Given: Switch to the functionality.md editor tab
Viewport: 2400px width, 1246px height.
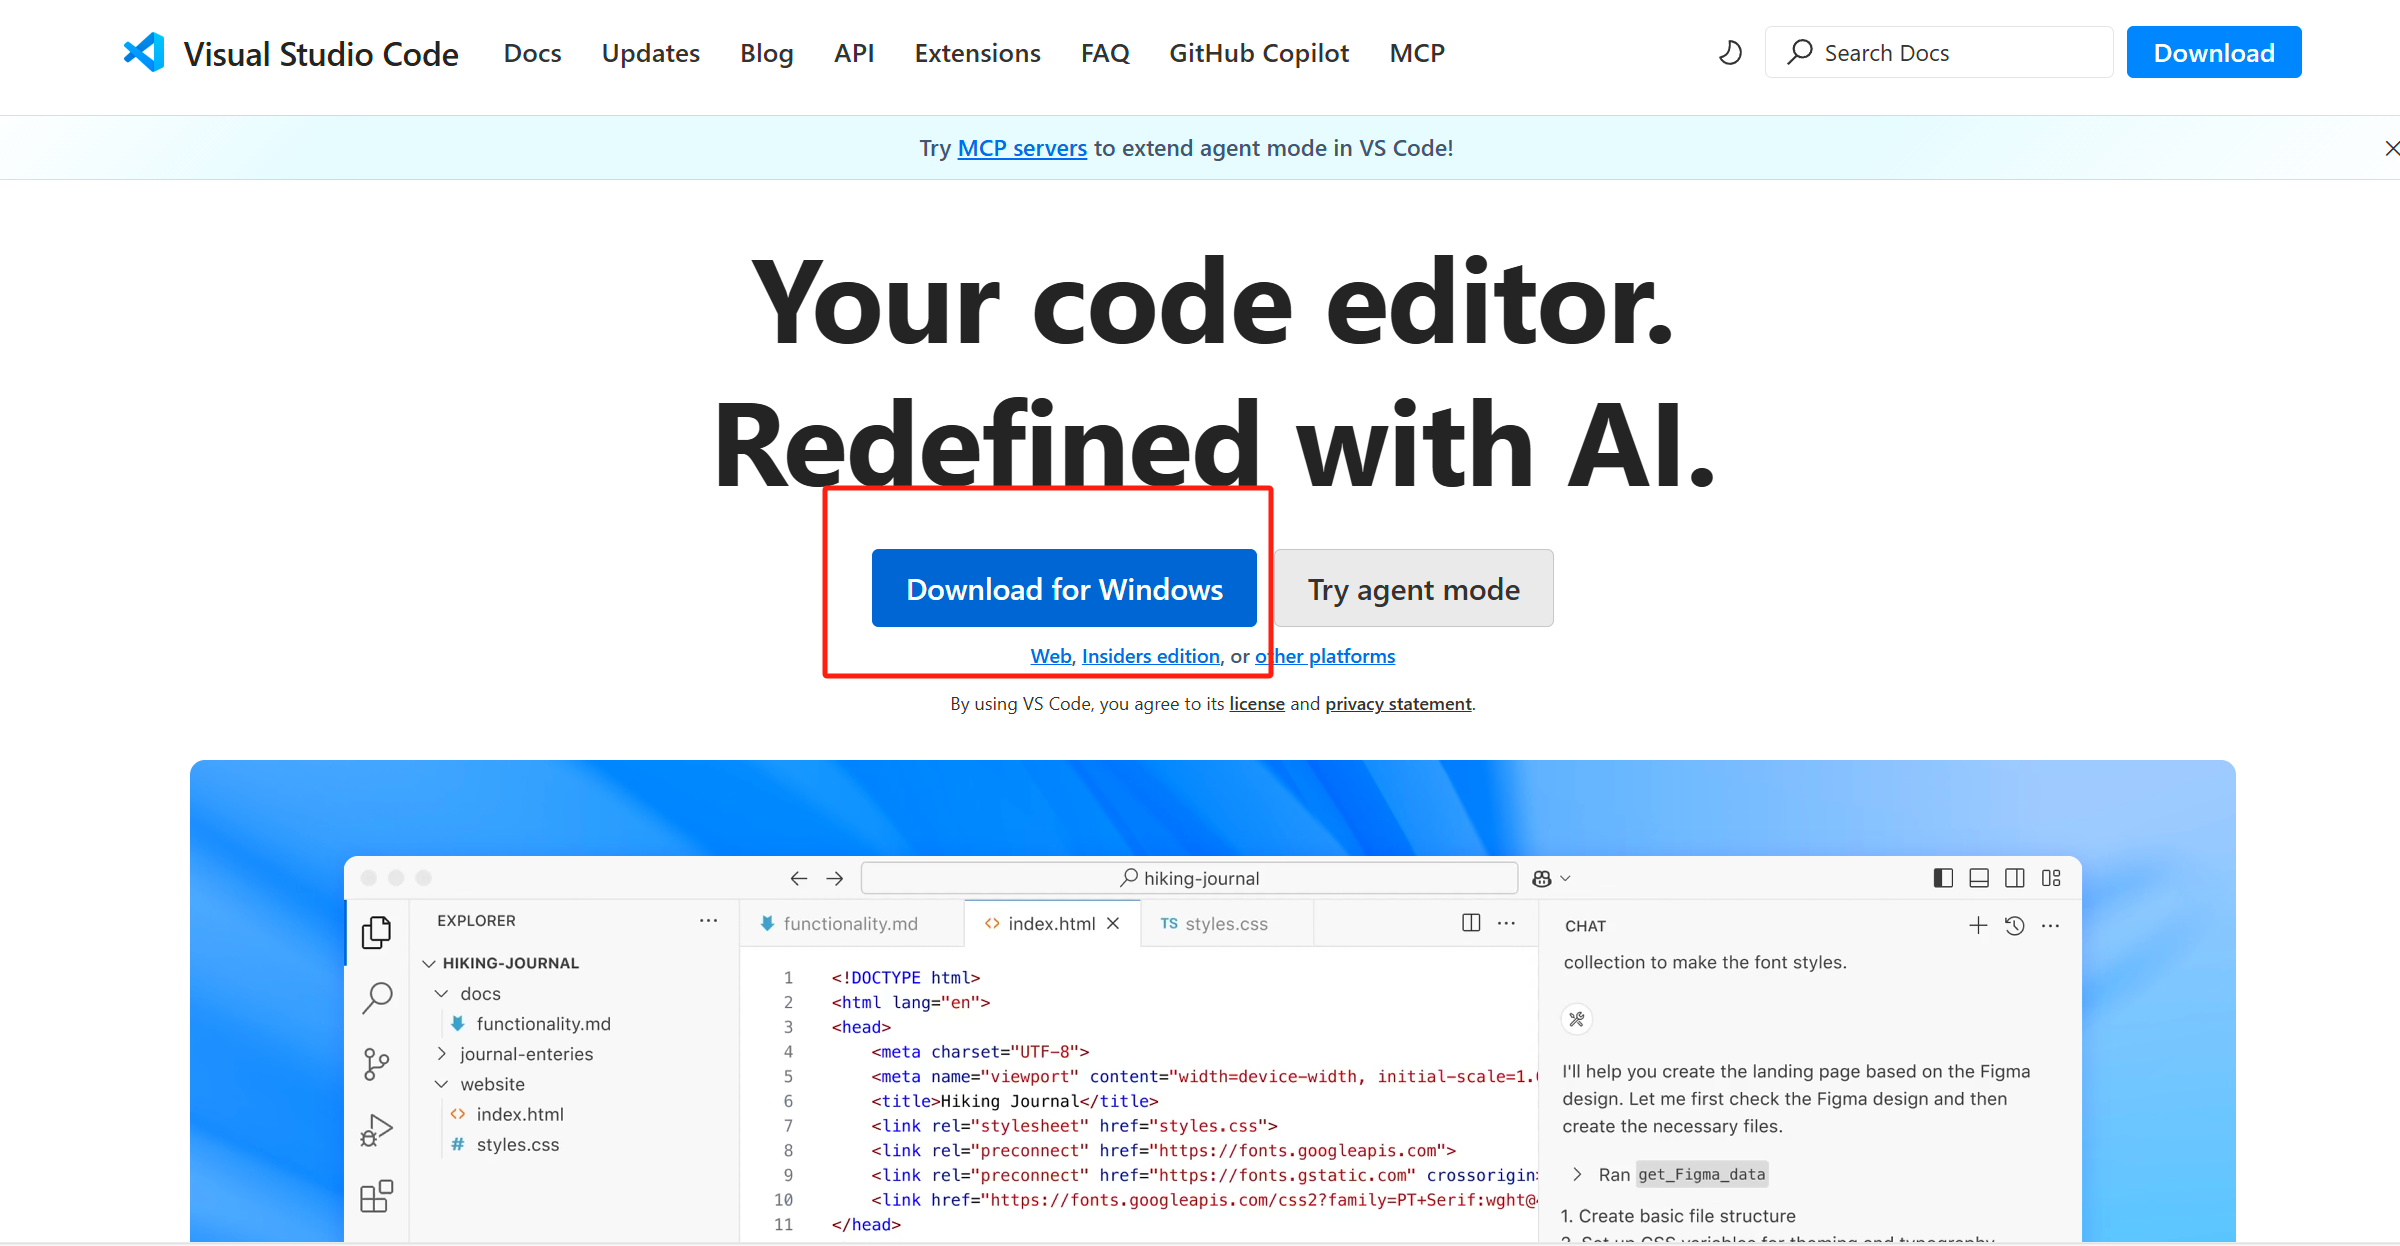Looking at the screenshot, I should point(851,923).
